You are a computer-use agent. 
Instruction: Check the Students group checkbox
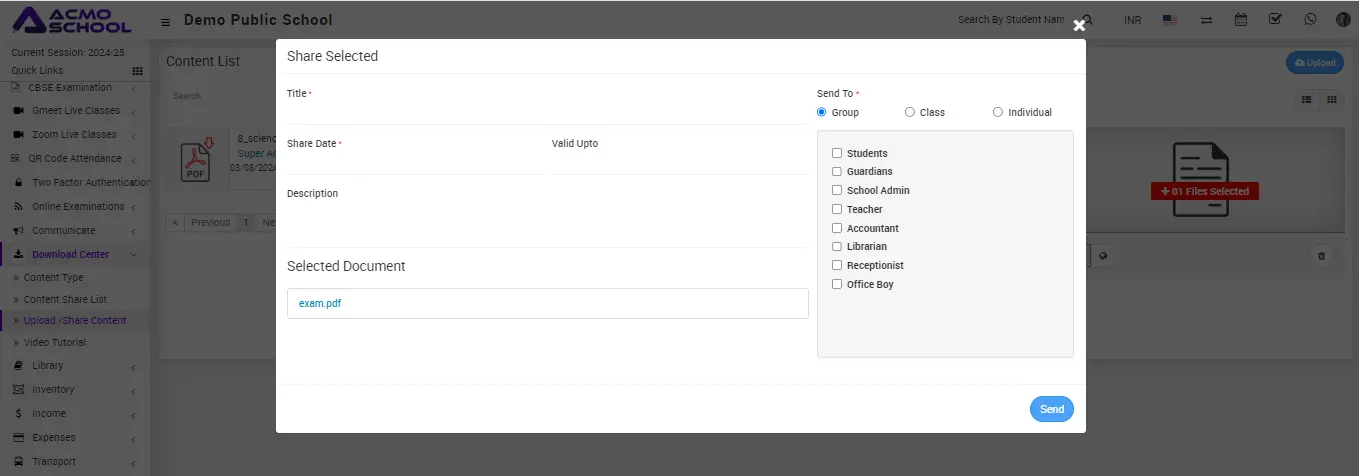coord(837,153)
